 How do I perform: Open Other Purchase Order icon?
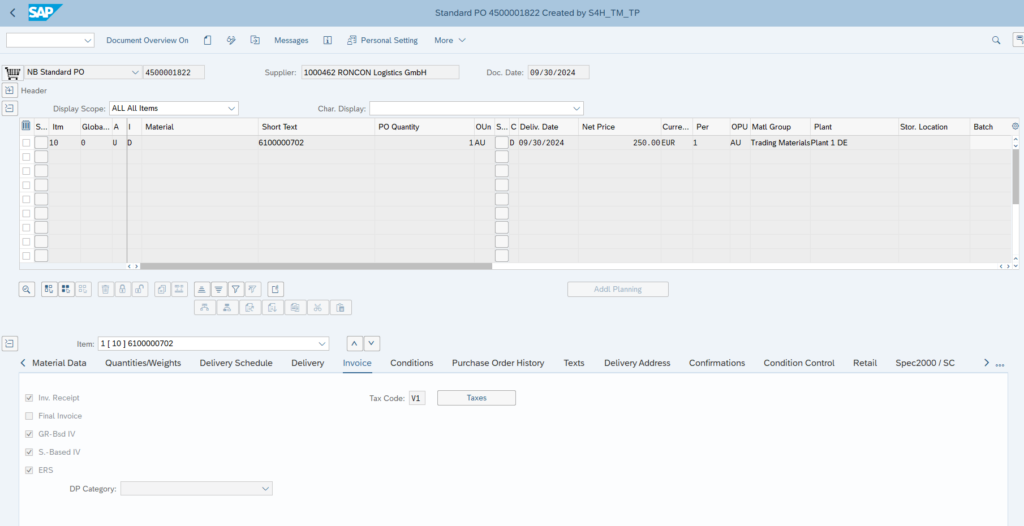pyautogui.click(x=255, y=40)
